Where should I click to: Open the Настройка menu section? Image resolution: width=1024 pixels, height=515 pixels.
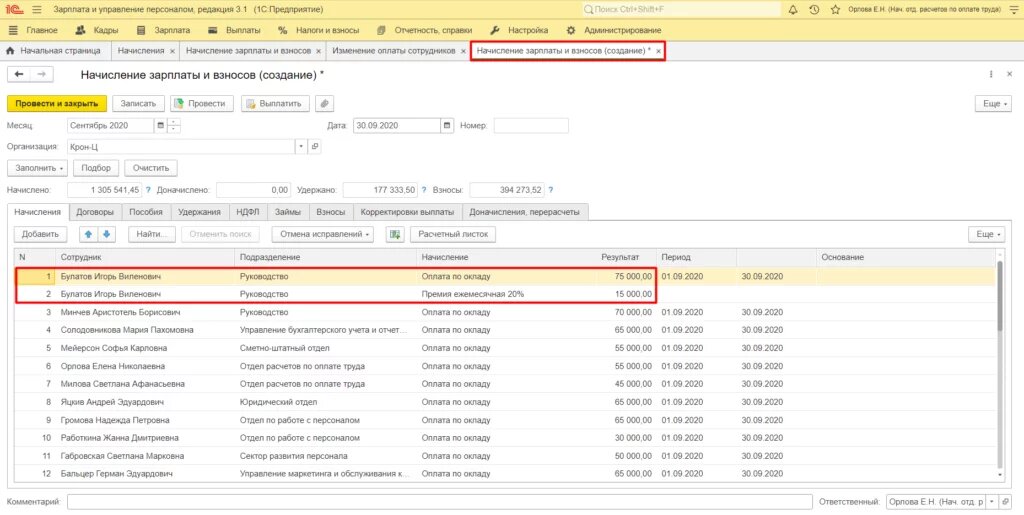tap(519, 30)
